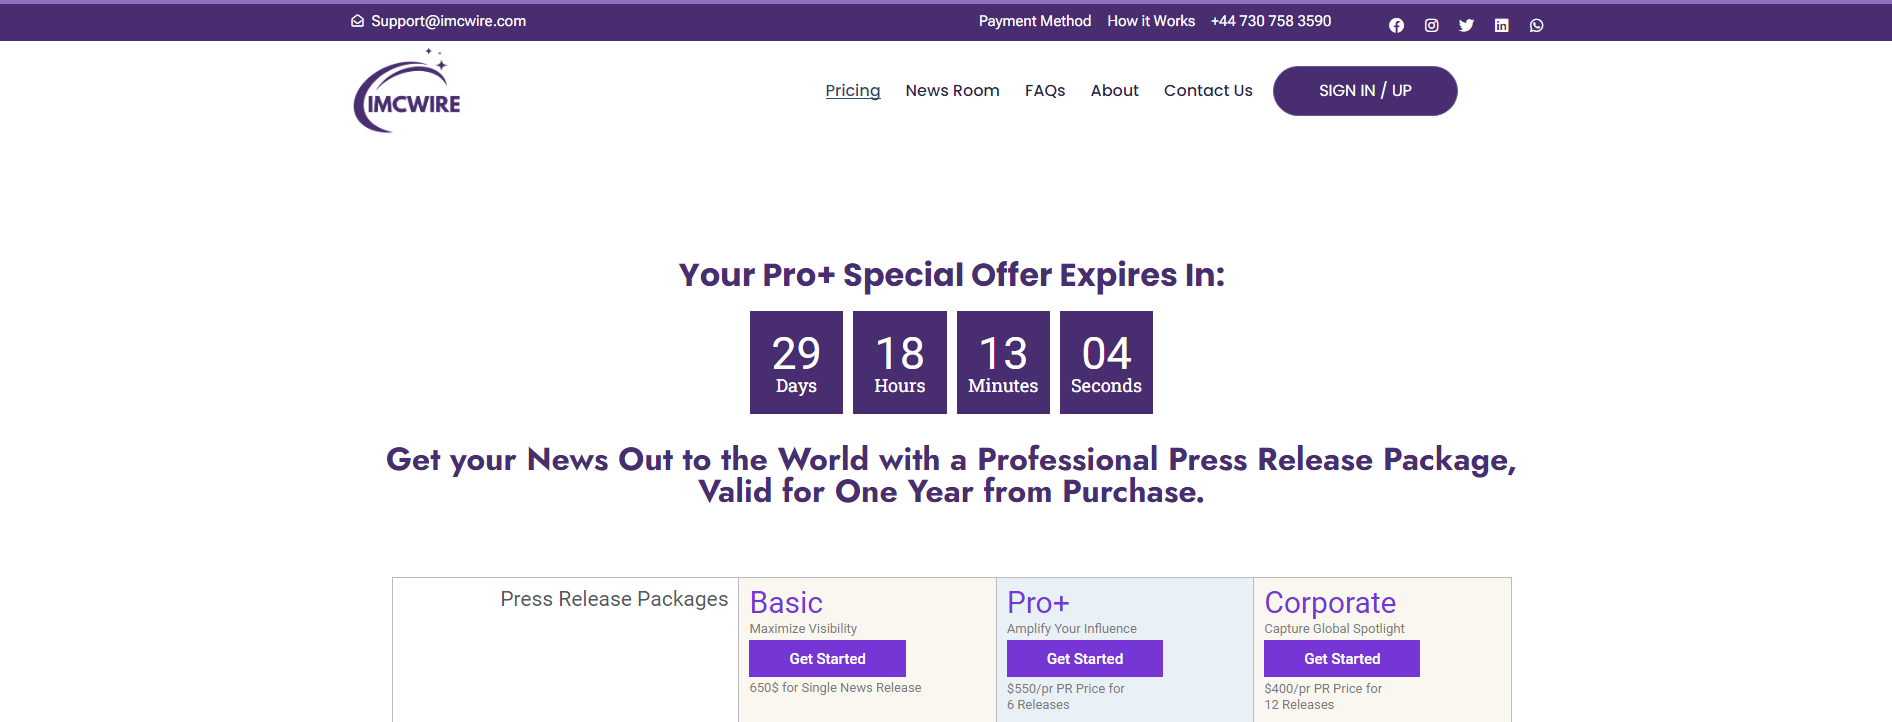Click the Support@imcwire.com email address
Viewport: 1892px width, 722px height.
tap(448, 21)
